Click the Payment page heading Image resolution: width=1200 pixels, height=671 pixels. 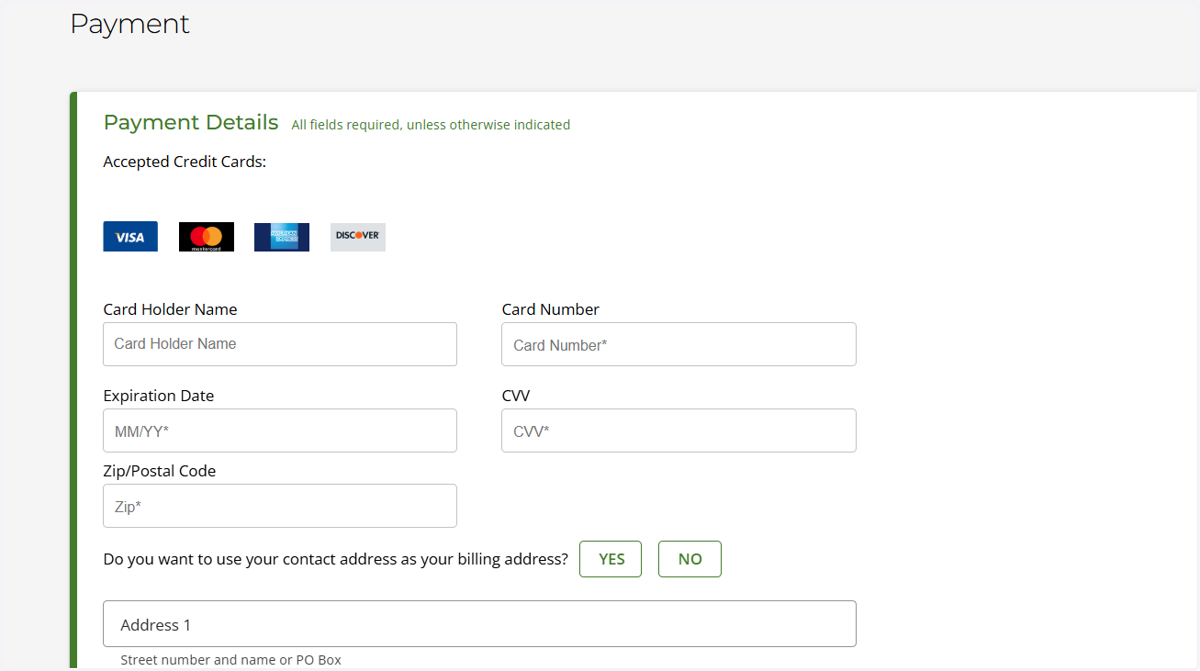(x=130, y=23)
